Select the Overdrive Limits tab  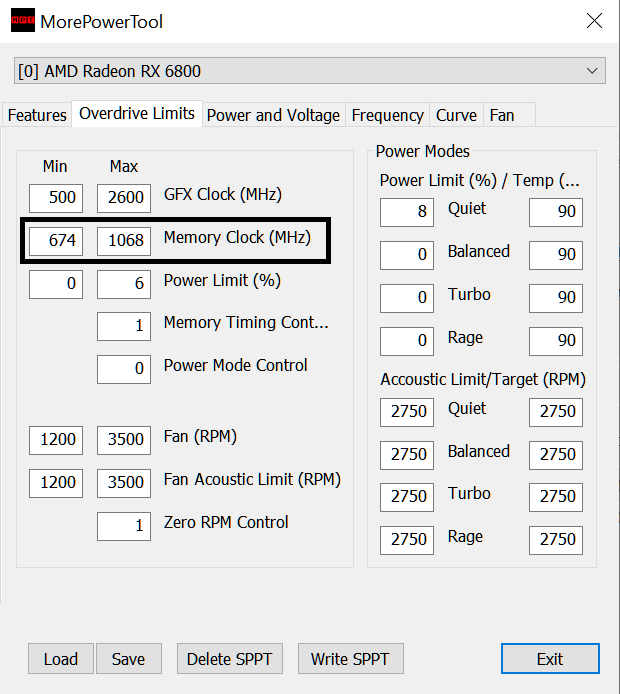(x=137, y=114)
